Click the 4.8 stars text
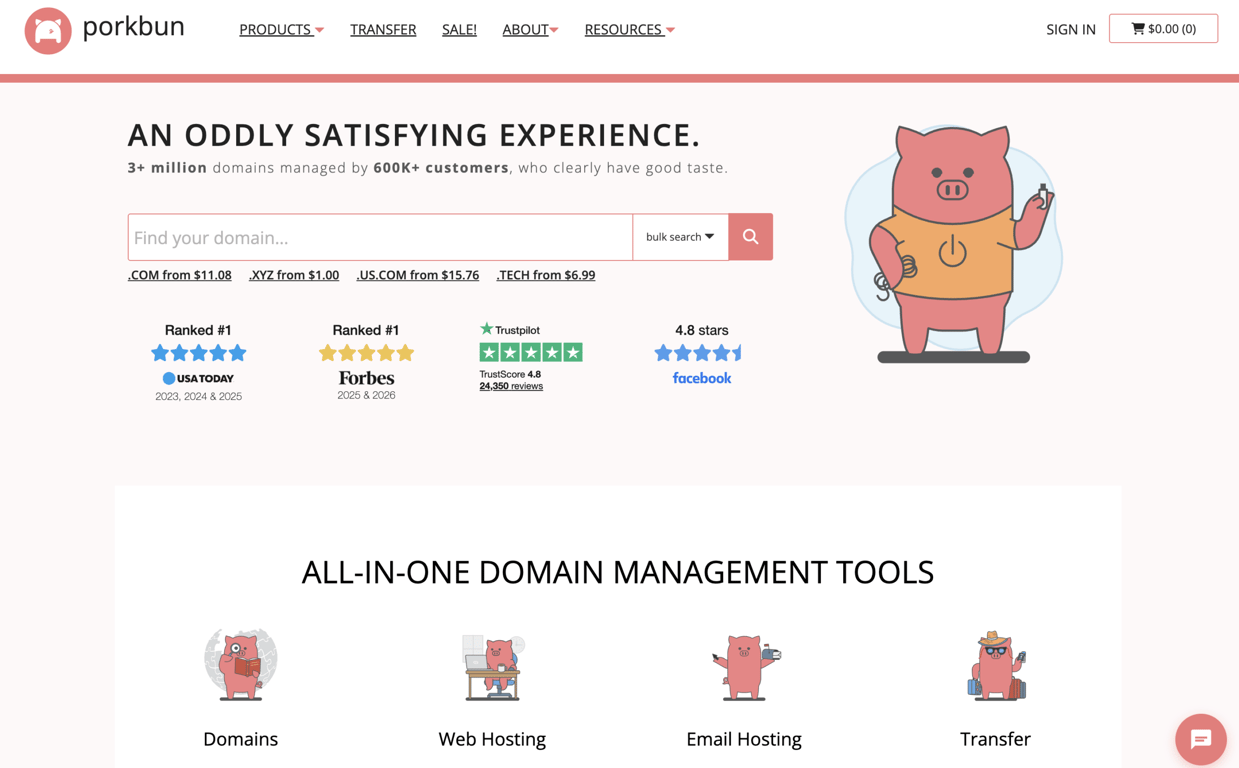Image resolution: width=1239 pixels, height=768 pixels. coord(702,330)
